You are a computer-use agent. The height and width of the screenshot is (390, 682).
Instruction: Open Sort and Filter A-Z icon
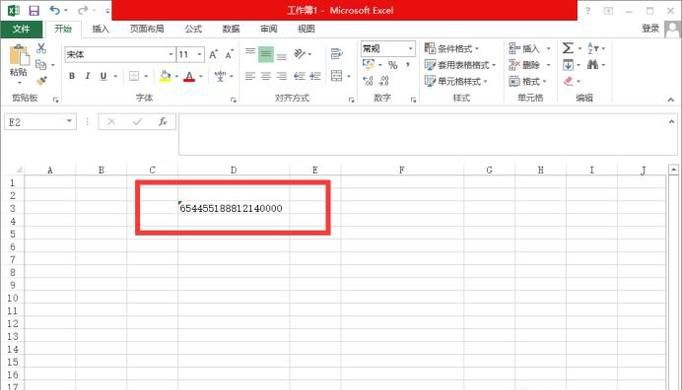tap(593, 48)
